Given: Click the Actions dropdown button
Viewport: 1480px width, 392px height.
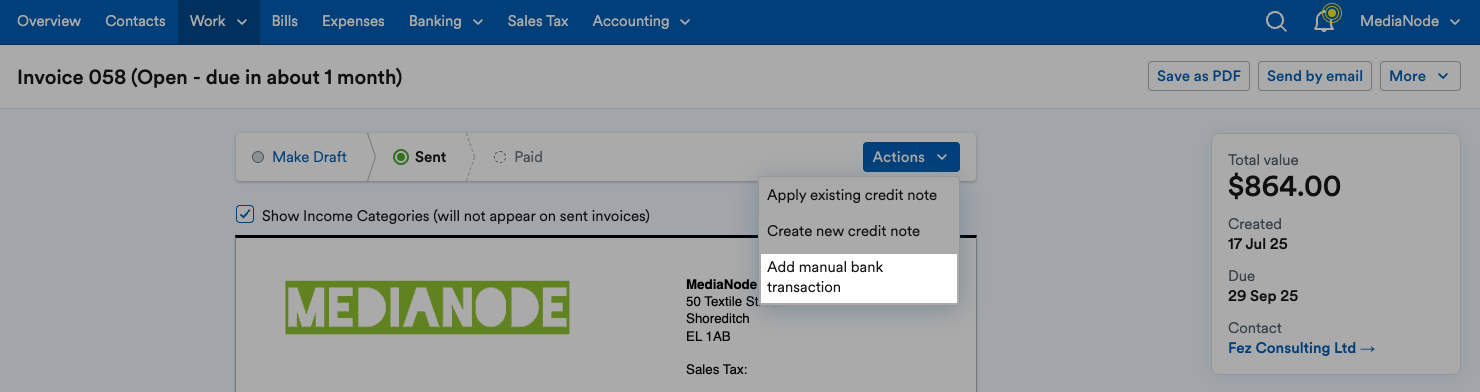Looking at the screenshot, I should pos(911,157).
